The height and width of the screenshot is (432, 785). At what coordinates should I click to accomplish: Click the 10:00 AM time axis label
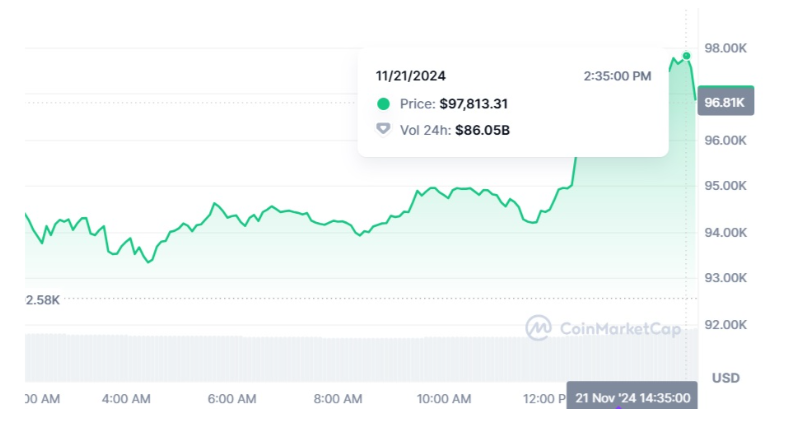[444, 398]
